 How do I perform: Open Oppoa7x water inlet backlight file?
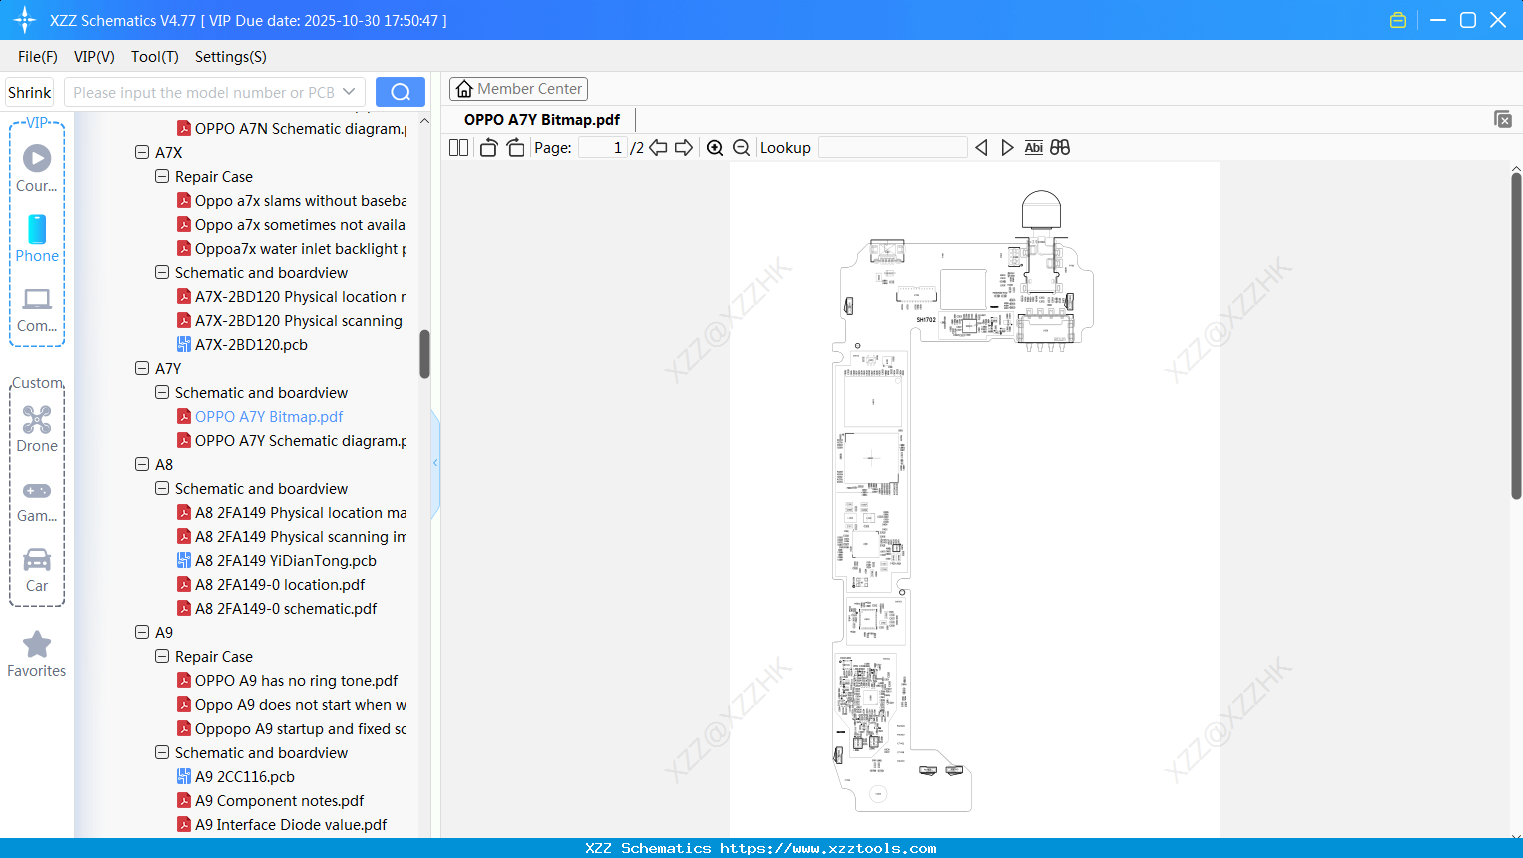click(x=300, y=249)
